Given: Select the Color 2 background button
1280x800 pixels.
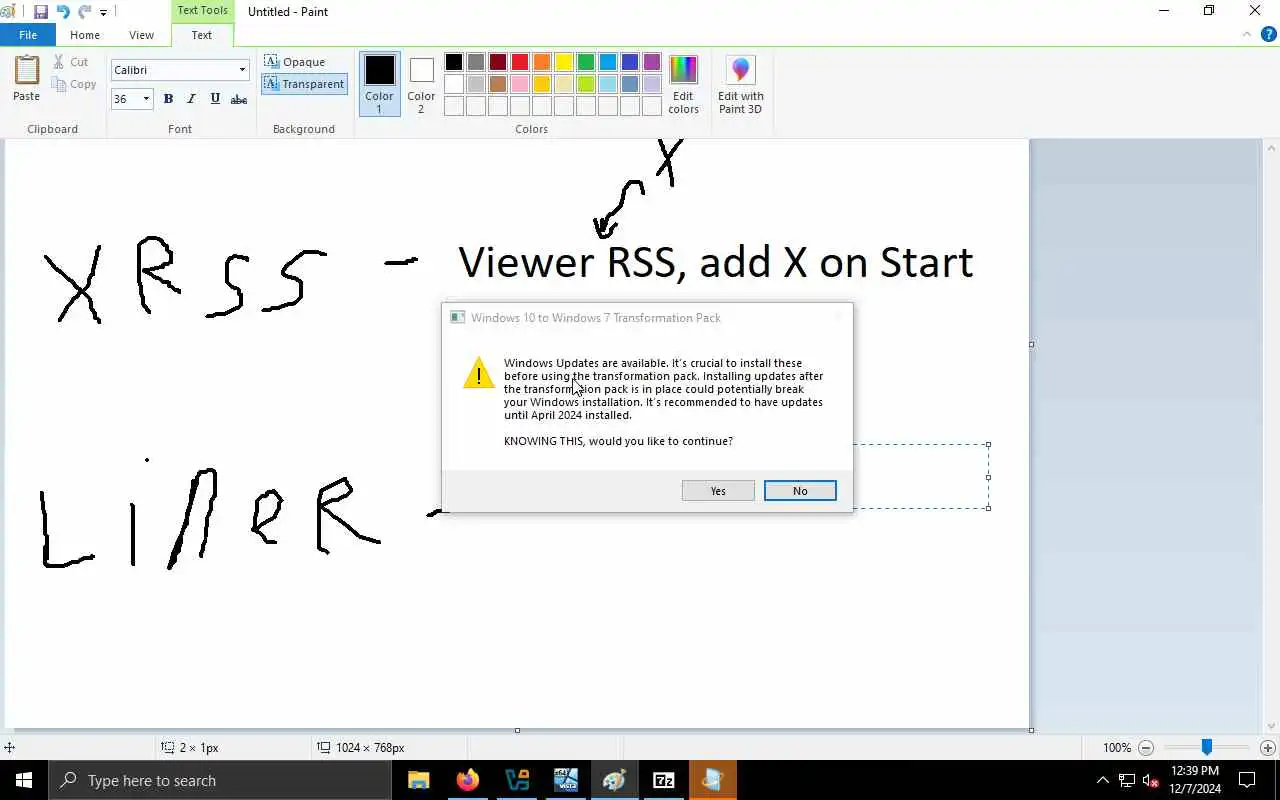Looking at the screenshot, I should [421, 84].
